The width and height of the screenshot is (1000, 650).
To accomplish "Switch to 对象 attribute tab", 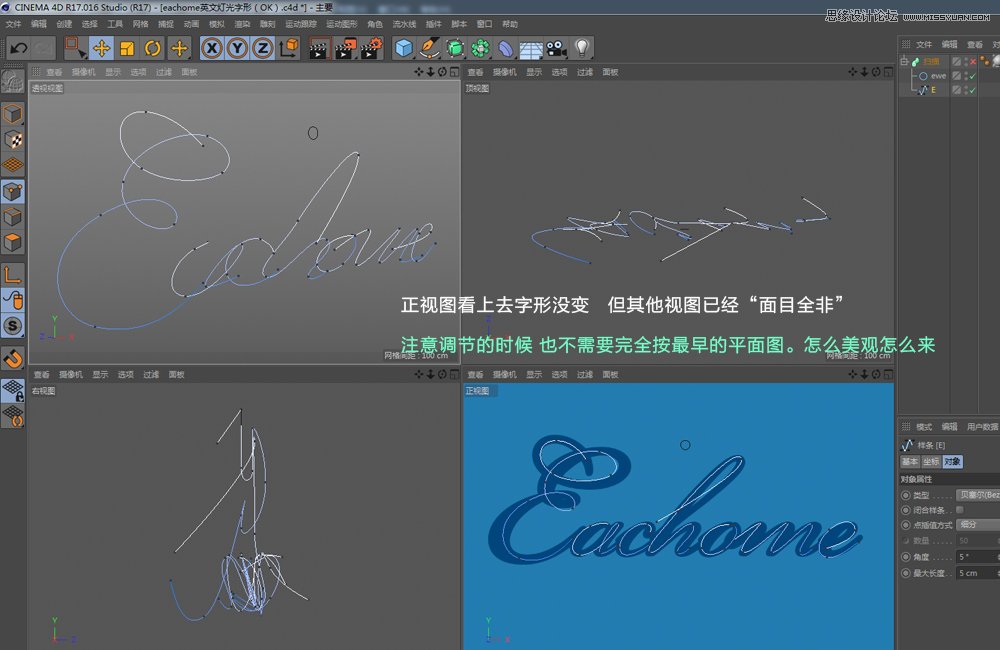I will tap(952, 461).
